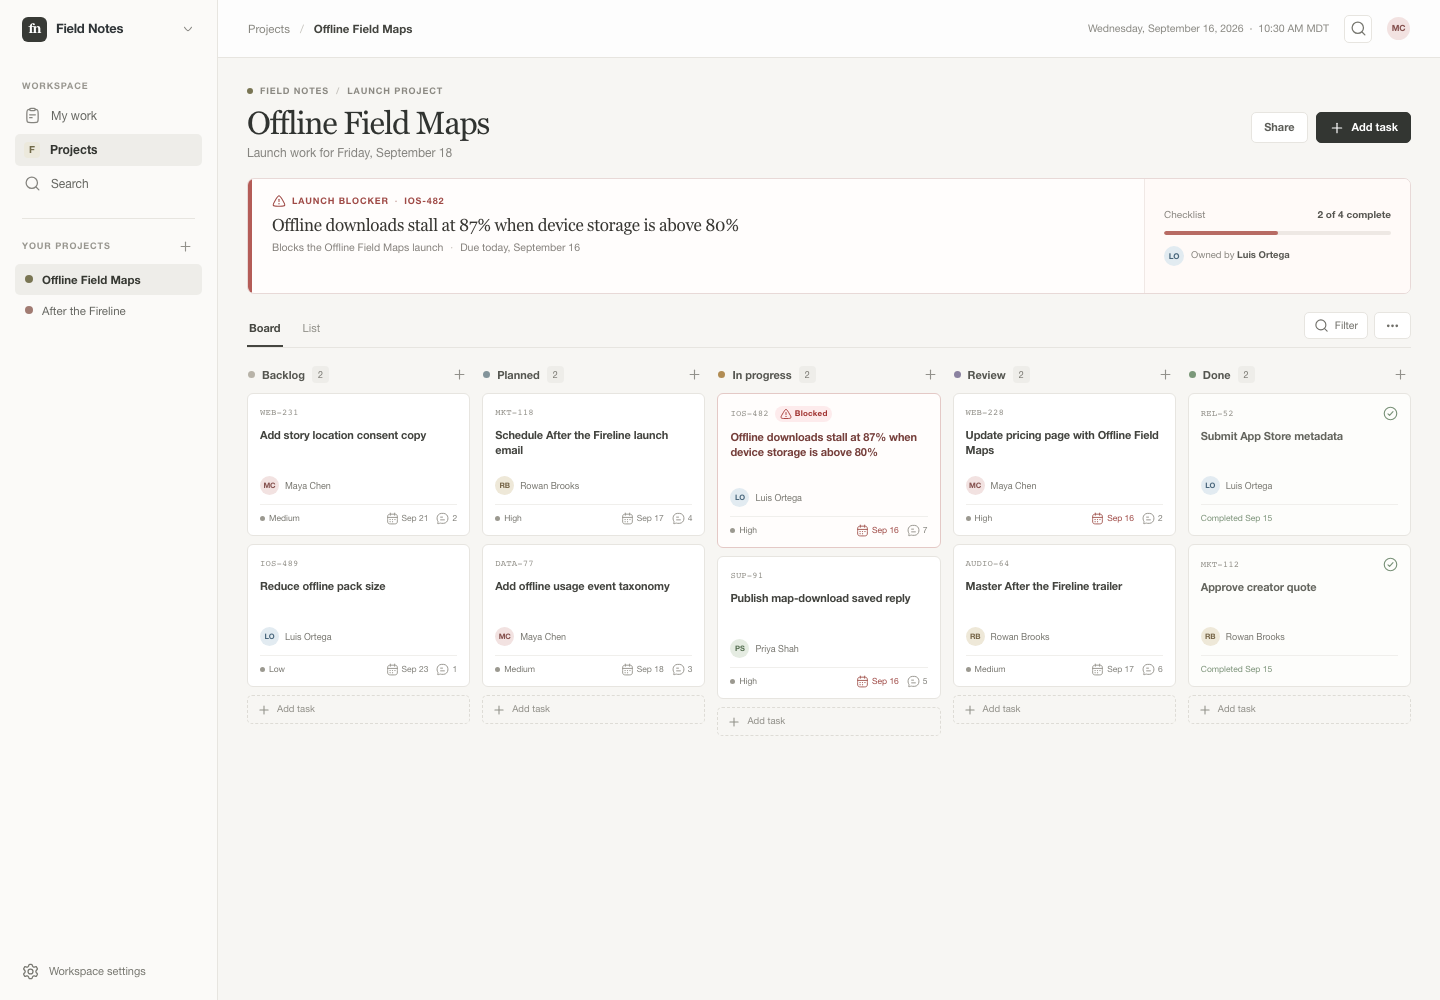The width and height of the screenshot is (1440, 1000).
Task: Click Add task under the Done column
Action: [1299, 709]
